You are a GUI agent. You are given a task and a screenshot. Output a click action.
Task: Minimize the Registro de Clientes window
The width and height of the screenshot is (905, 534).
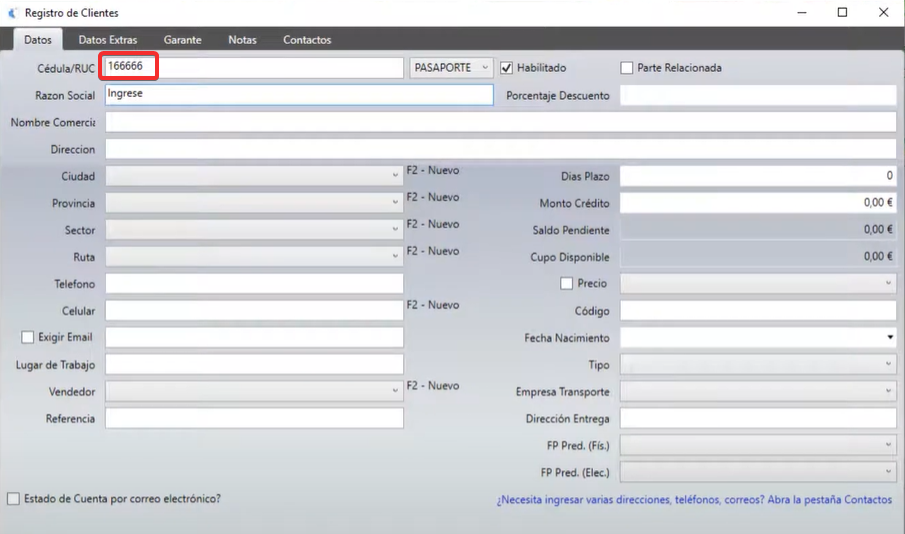(x=802, y=13)
